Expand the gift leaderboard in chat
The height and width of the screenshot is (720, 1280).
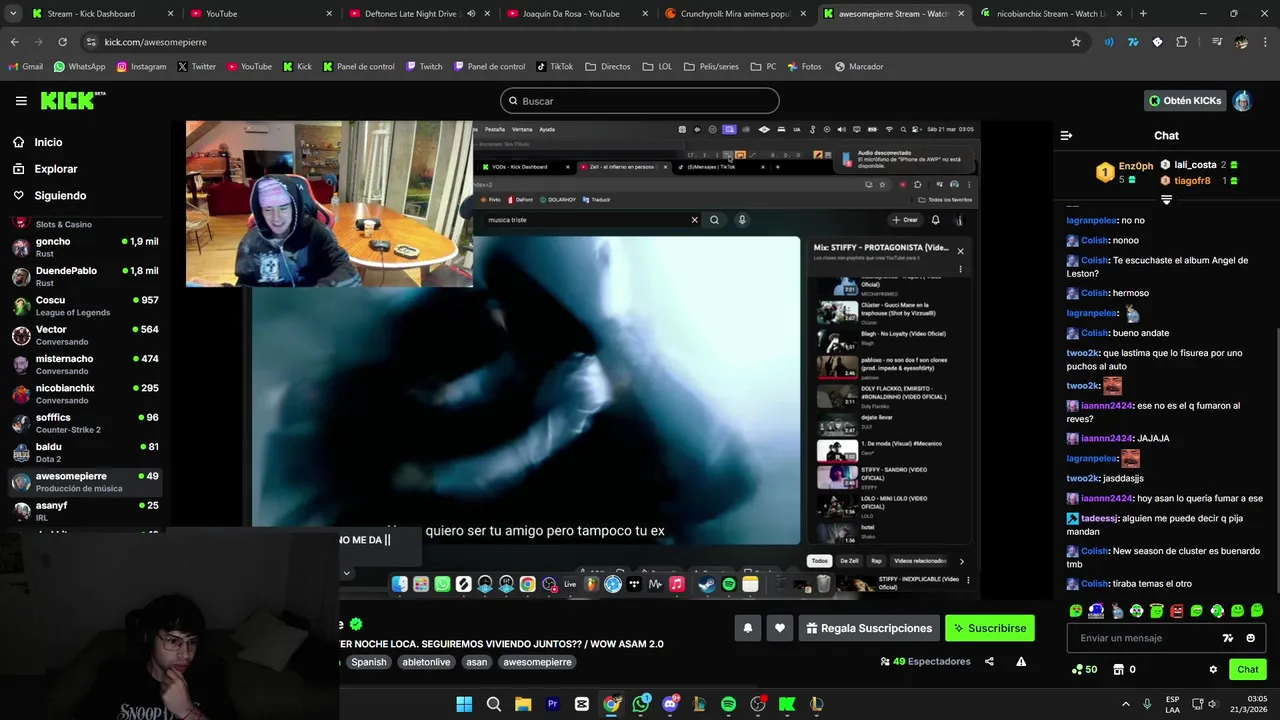[x=1166, y=199]
